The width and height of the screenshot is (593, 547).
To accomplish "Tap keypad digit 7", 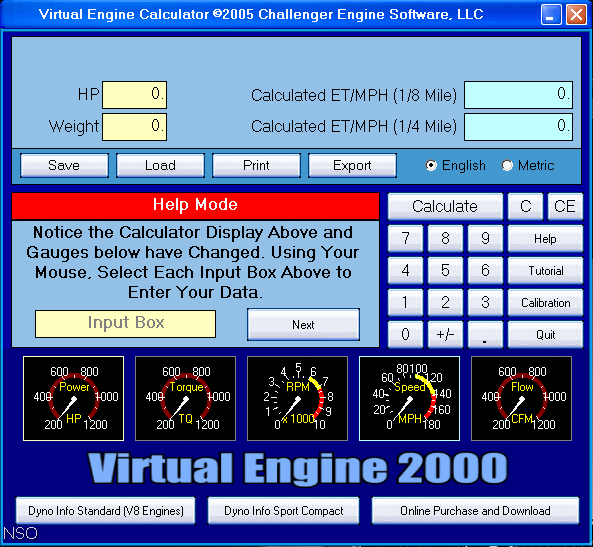I will pyautogui.click(x=405, y=238).
